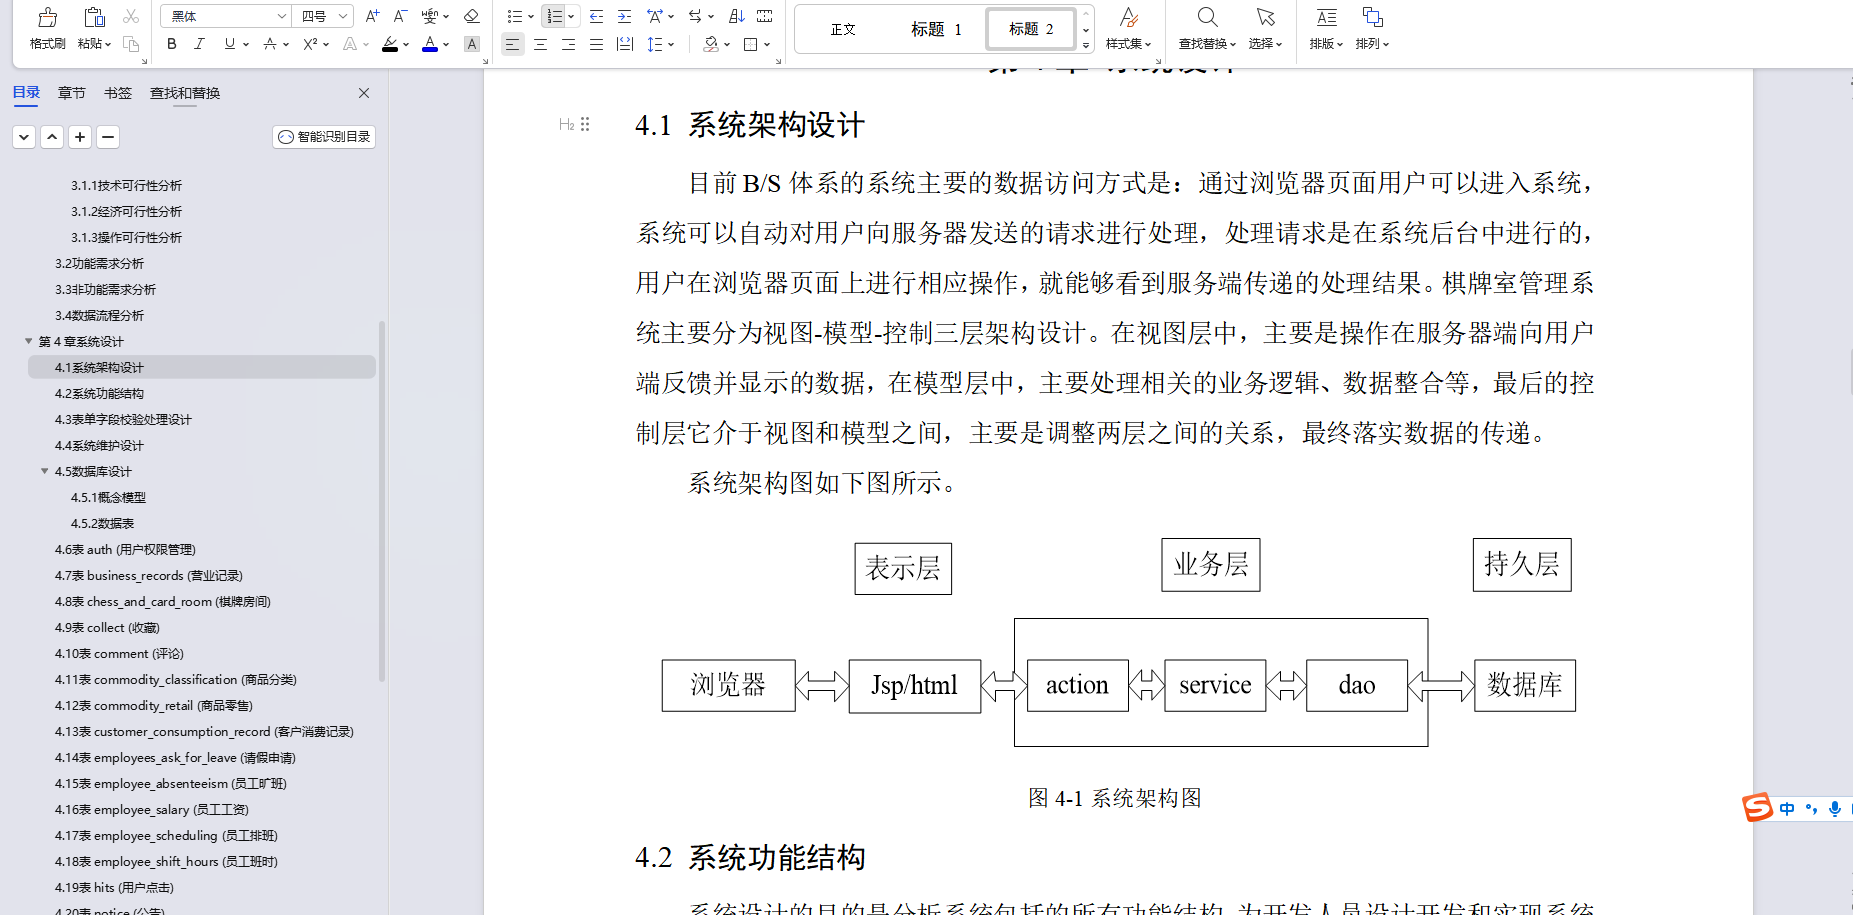Click the Sogou input method S icon
1853x915 pixels.
click(1757, 807)
